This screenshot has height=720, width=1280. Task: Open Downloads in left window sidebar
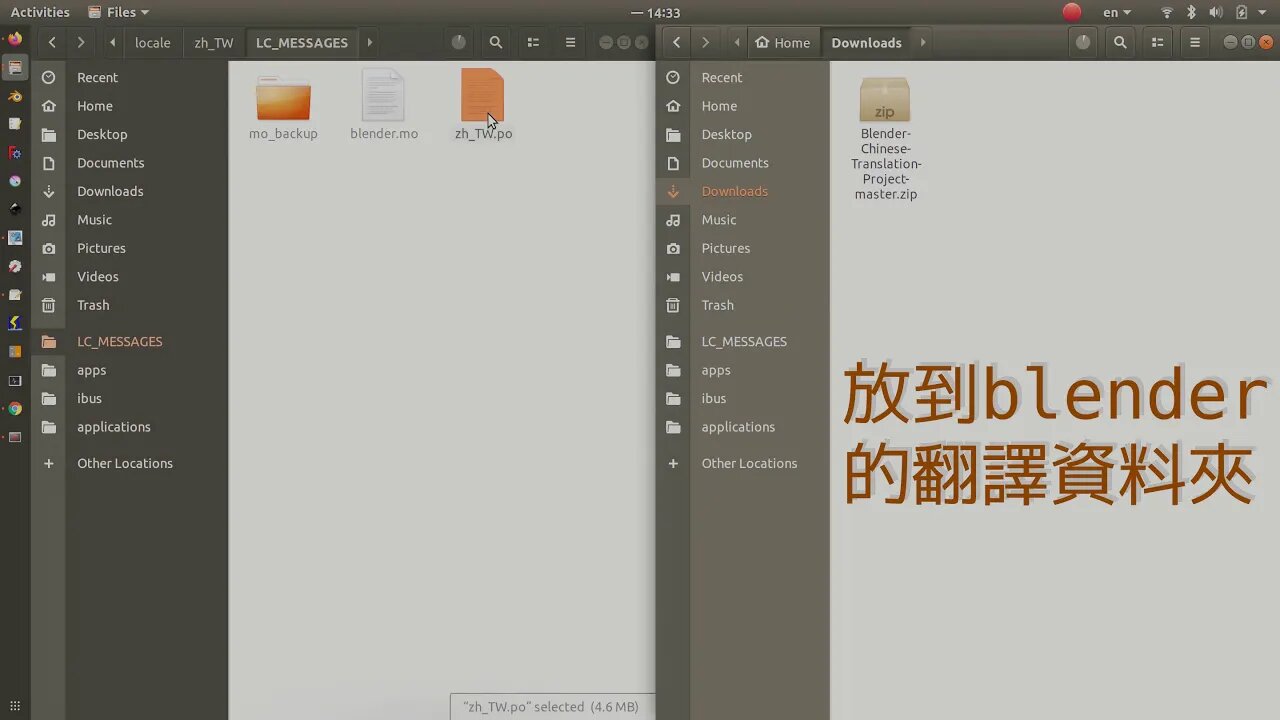(x=130, y=191)
